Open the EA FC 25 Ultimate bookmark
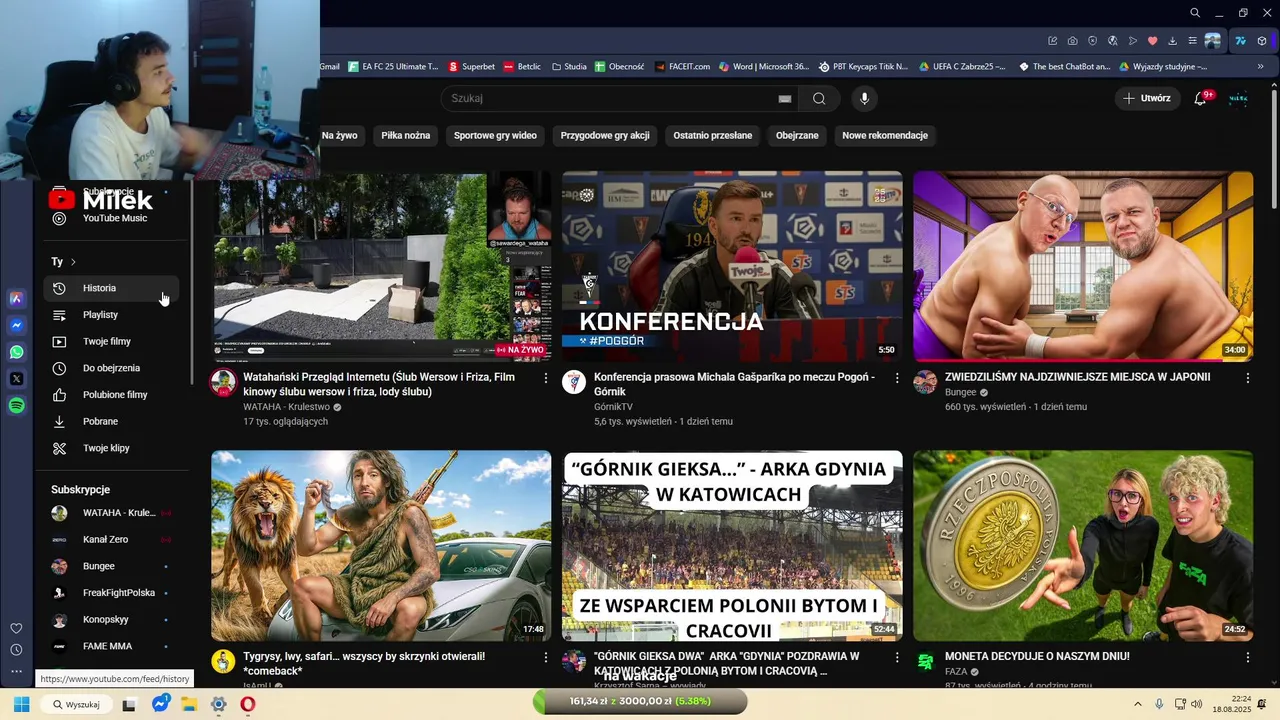This screenshot has height=720, width=1280. tap(393, 67)
